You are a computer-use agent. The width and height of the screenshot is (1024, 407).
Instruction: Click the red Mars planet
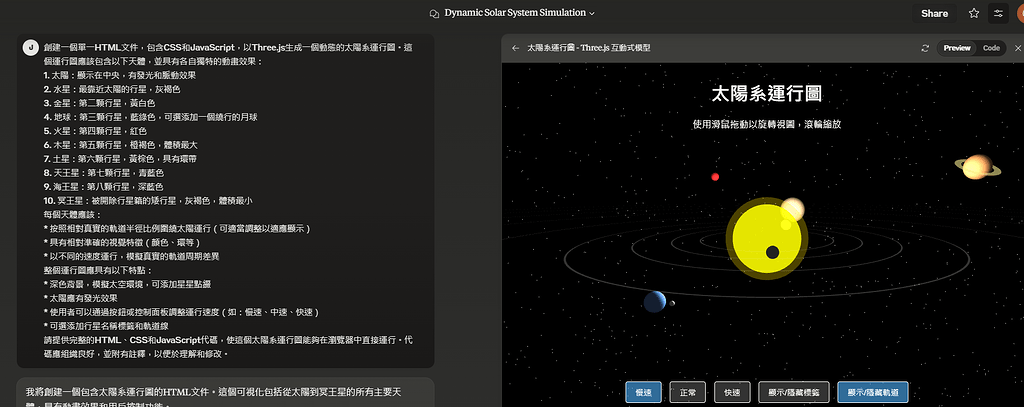715,177
